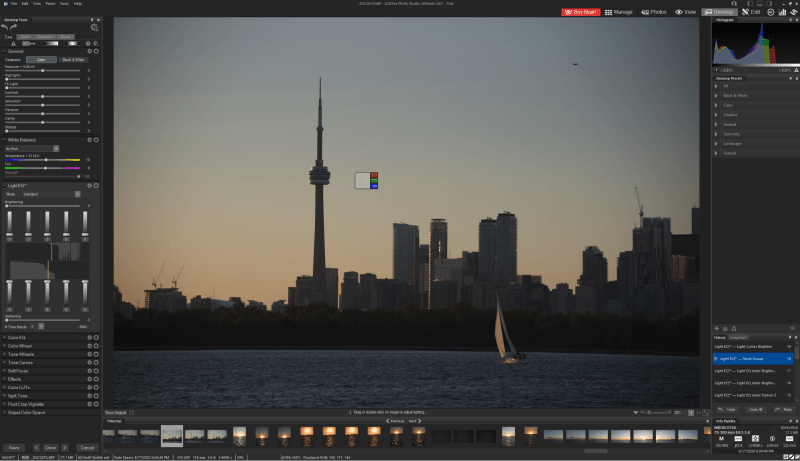Click the exposure warning triangle in Tune toolbar
This screenshot has width=800, height=461.
pyautogui.click(x=13, y=44)
